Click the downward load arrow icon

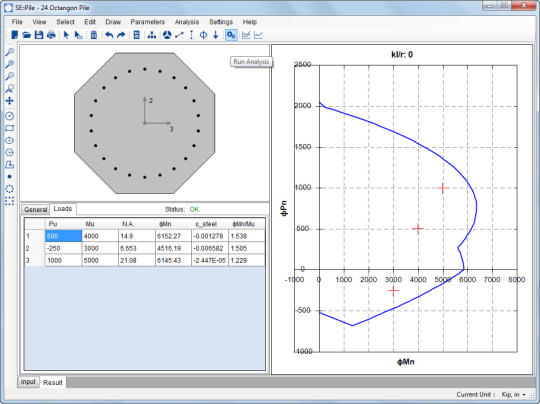(x=216, y=35)
